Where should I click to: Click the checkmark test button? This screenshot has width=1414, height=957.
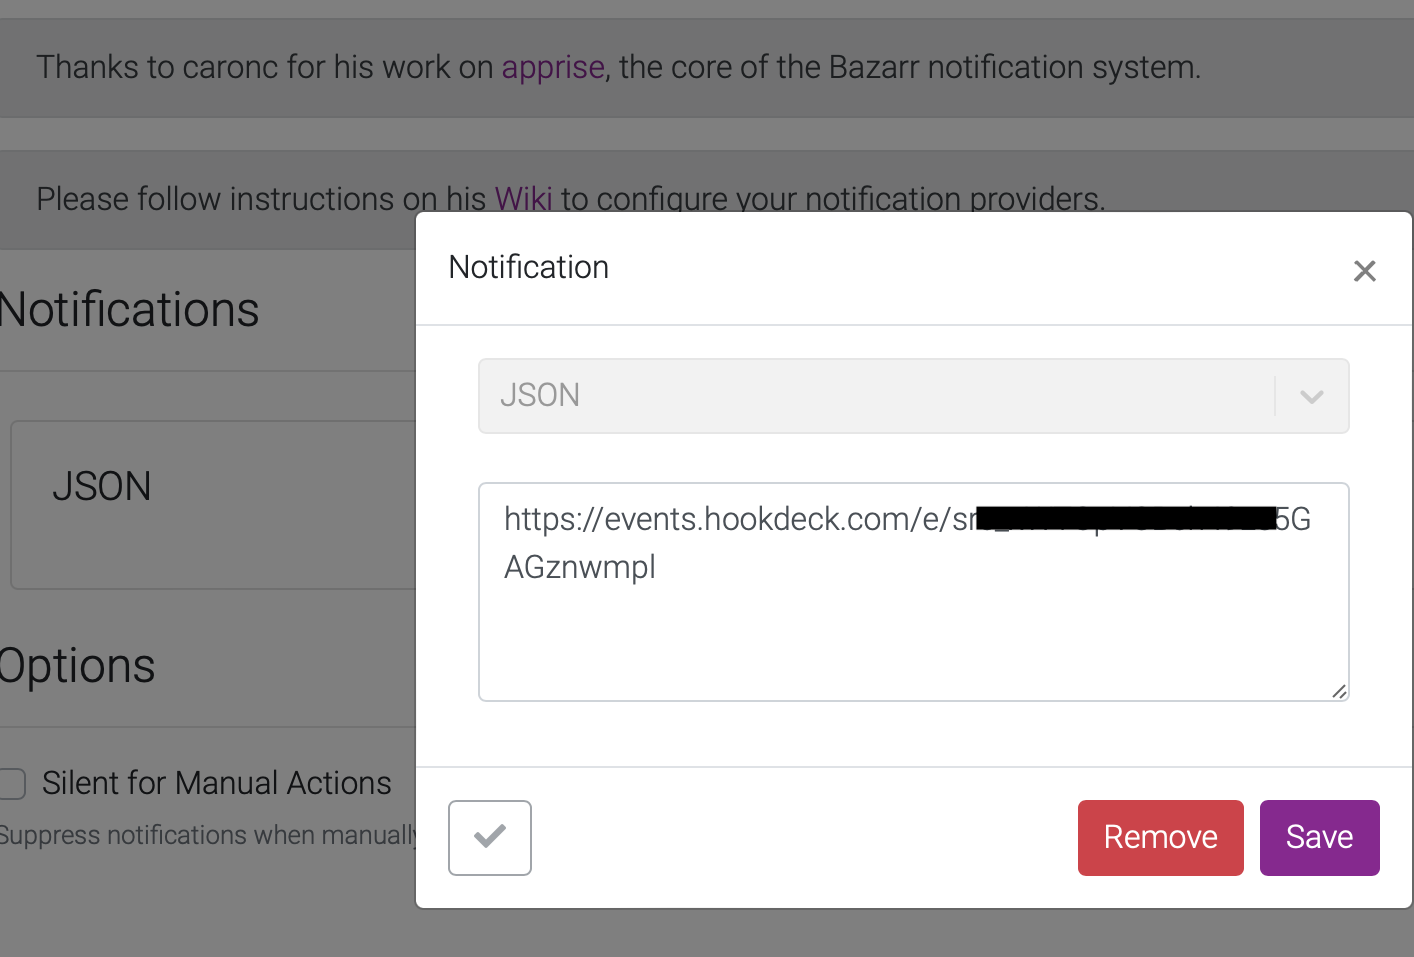(489, 837)
